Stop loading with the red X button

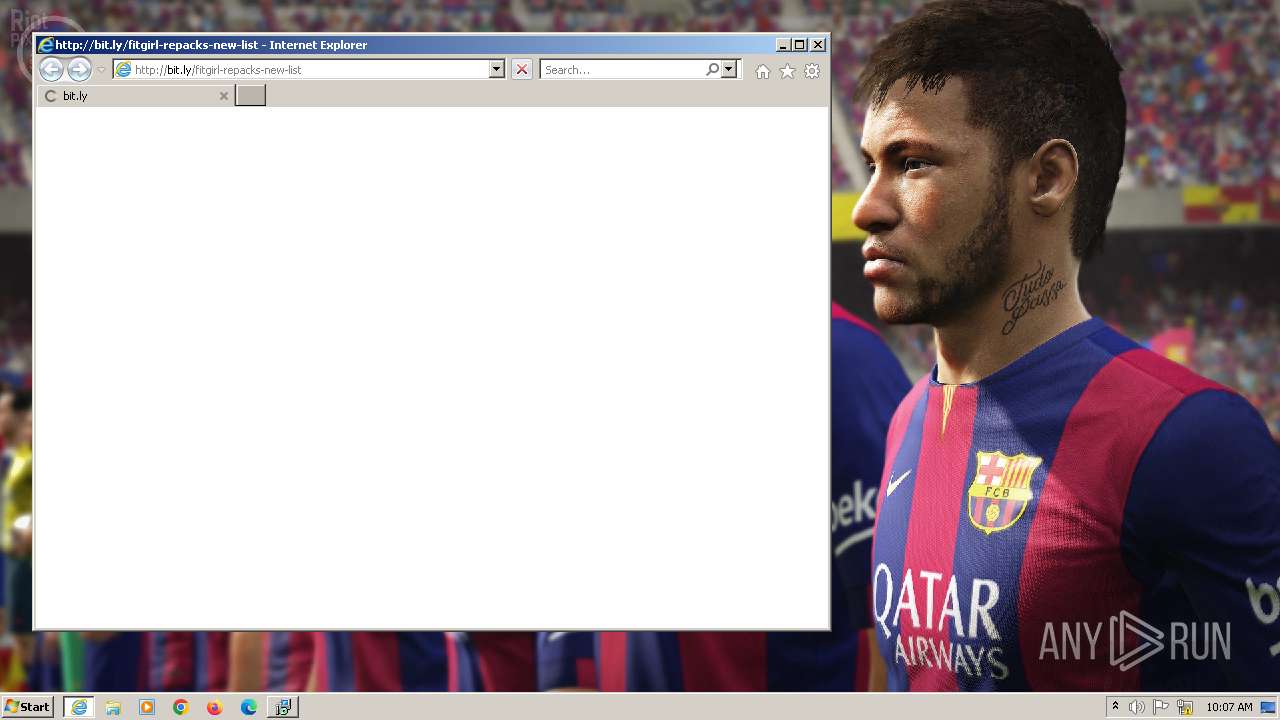coord(521,69)
